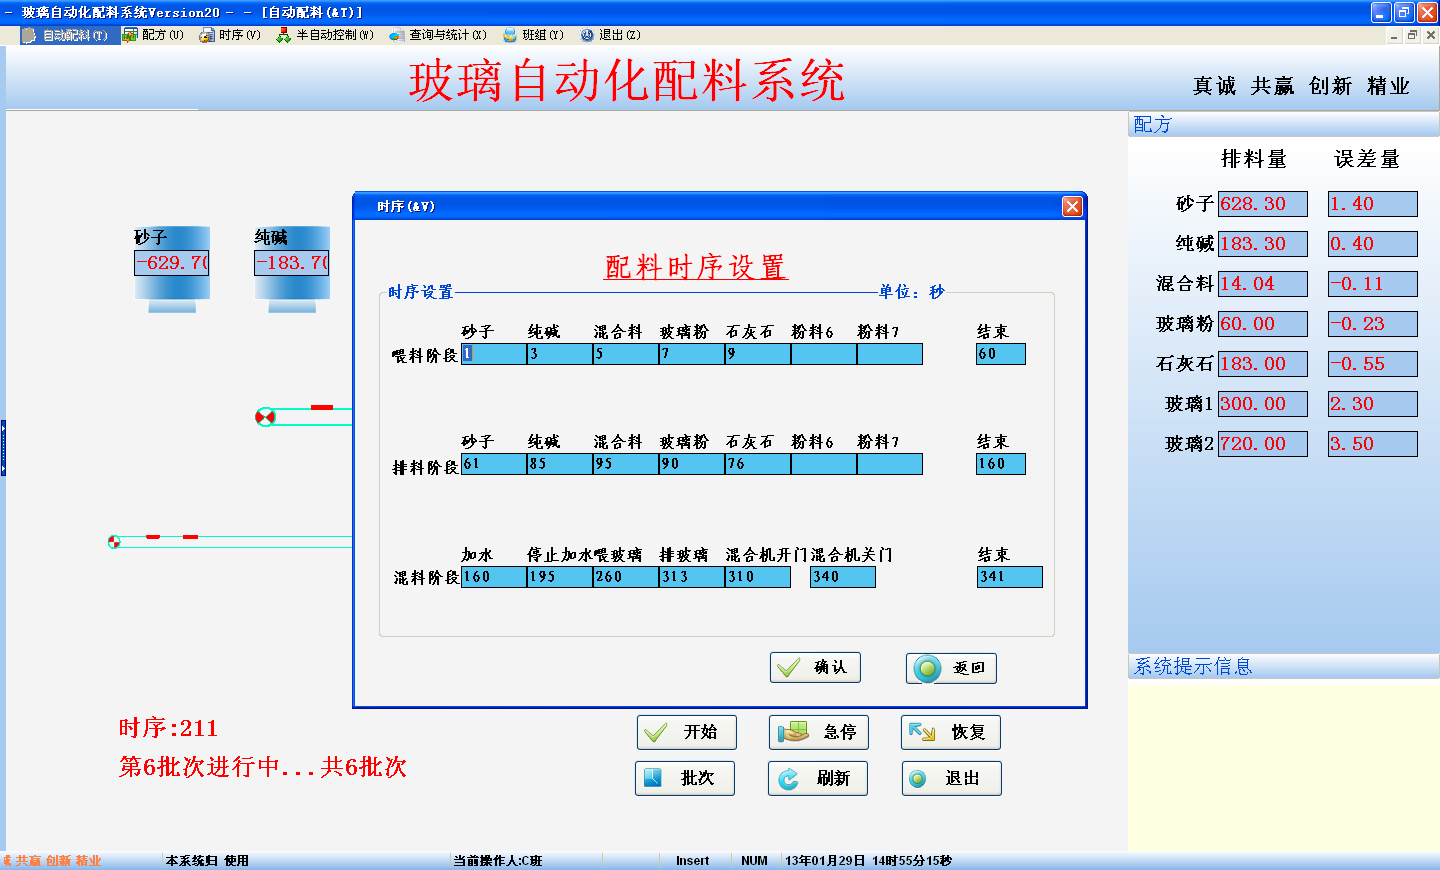Click the red valve icon on upper pipe
The image size is (1440, 870).
click(265, 417)
